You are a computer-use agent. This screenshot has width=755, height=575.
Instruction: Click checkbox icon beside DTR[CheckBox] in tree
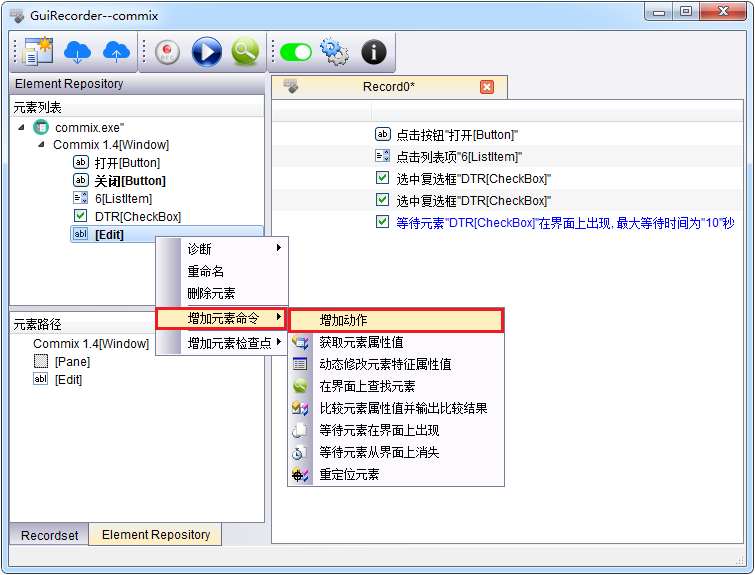coord(80,216)
